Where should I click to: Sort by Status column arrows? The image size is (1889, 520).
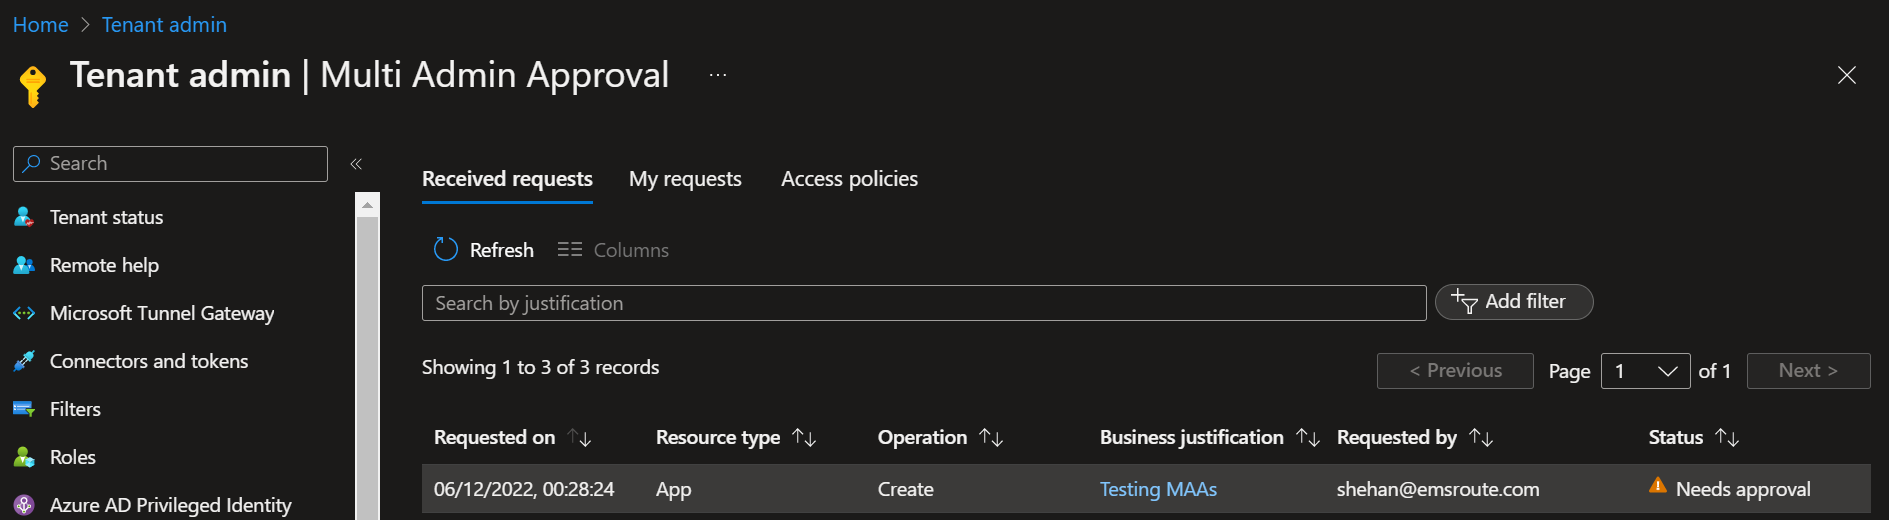click(1727, 438)
